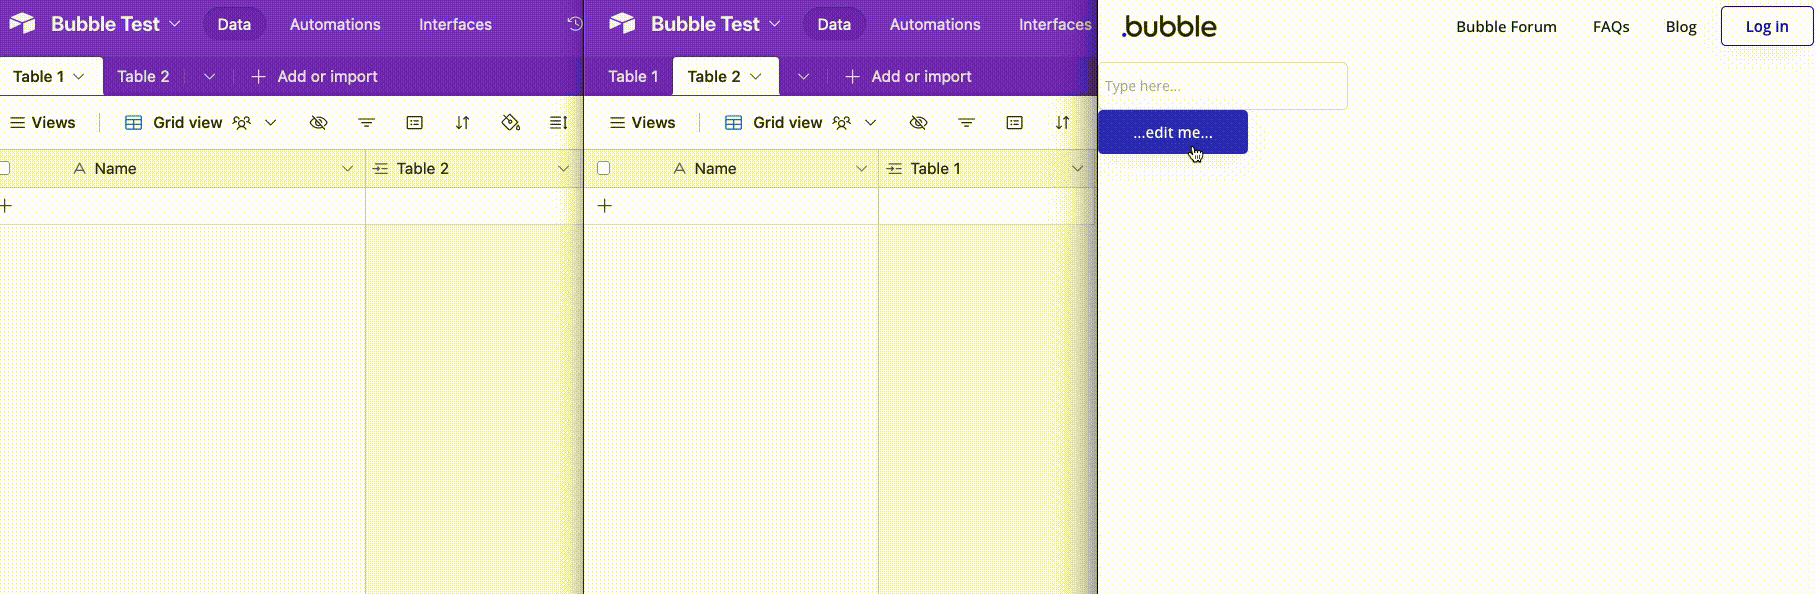Click Add or import in middle window
The height and width of the screenshot is (594, 1816).
[x=908, y=76]
